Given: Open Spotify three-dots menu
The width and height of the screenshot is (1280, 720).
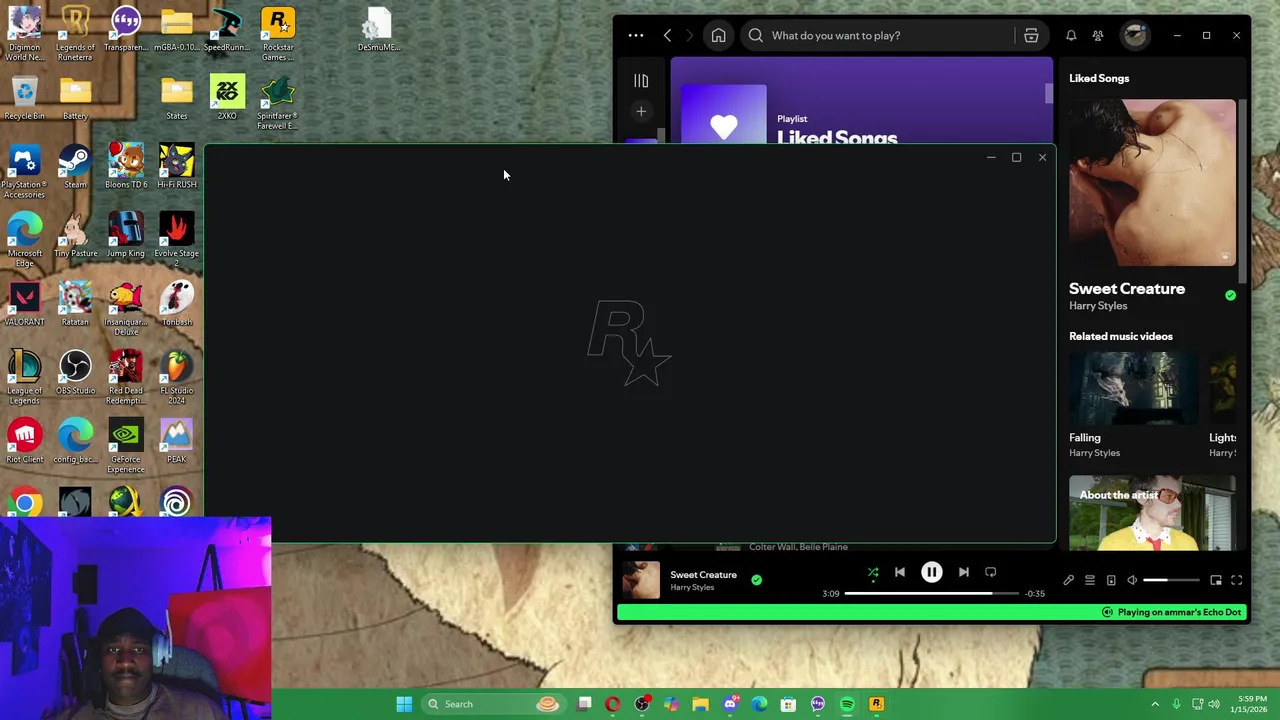Looking at the screenshot, I should [x=636, y=36].
